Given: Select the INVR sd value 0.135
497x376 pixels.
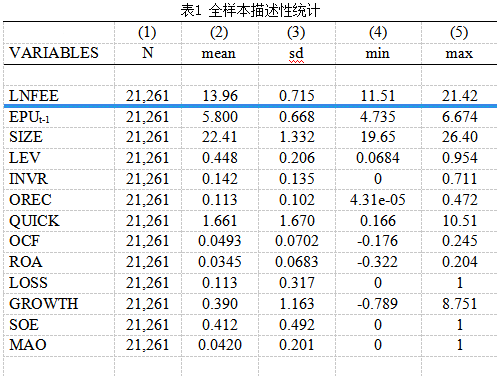Looking at the screenshot, I should (297, 179).
